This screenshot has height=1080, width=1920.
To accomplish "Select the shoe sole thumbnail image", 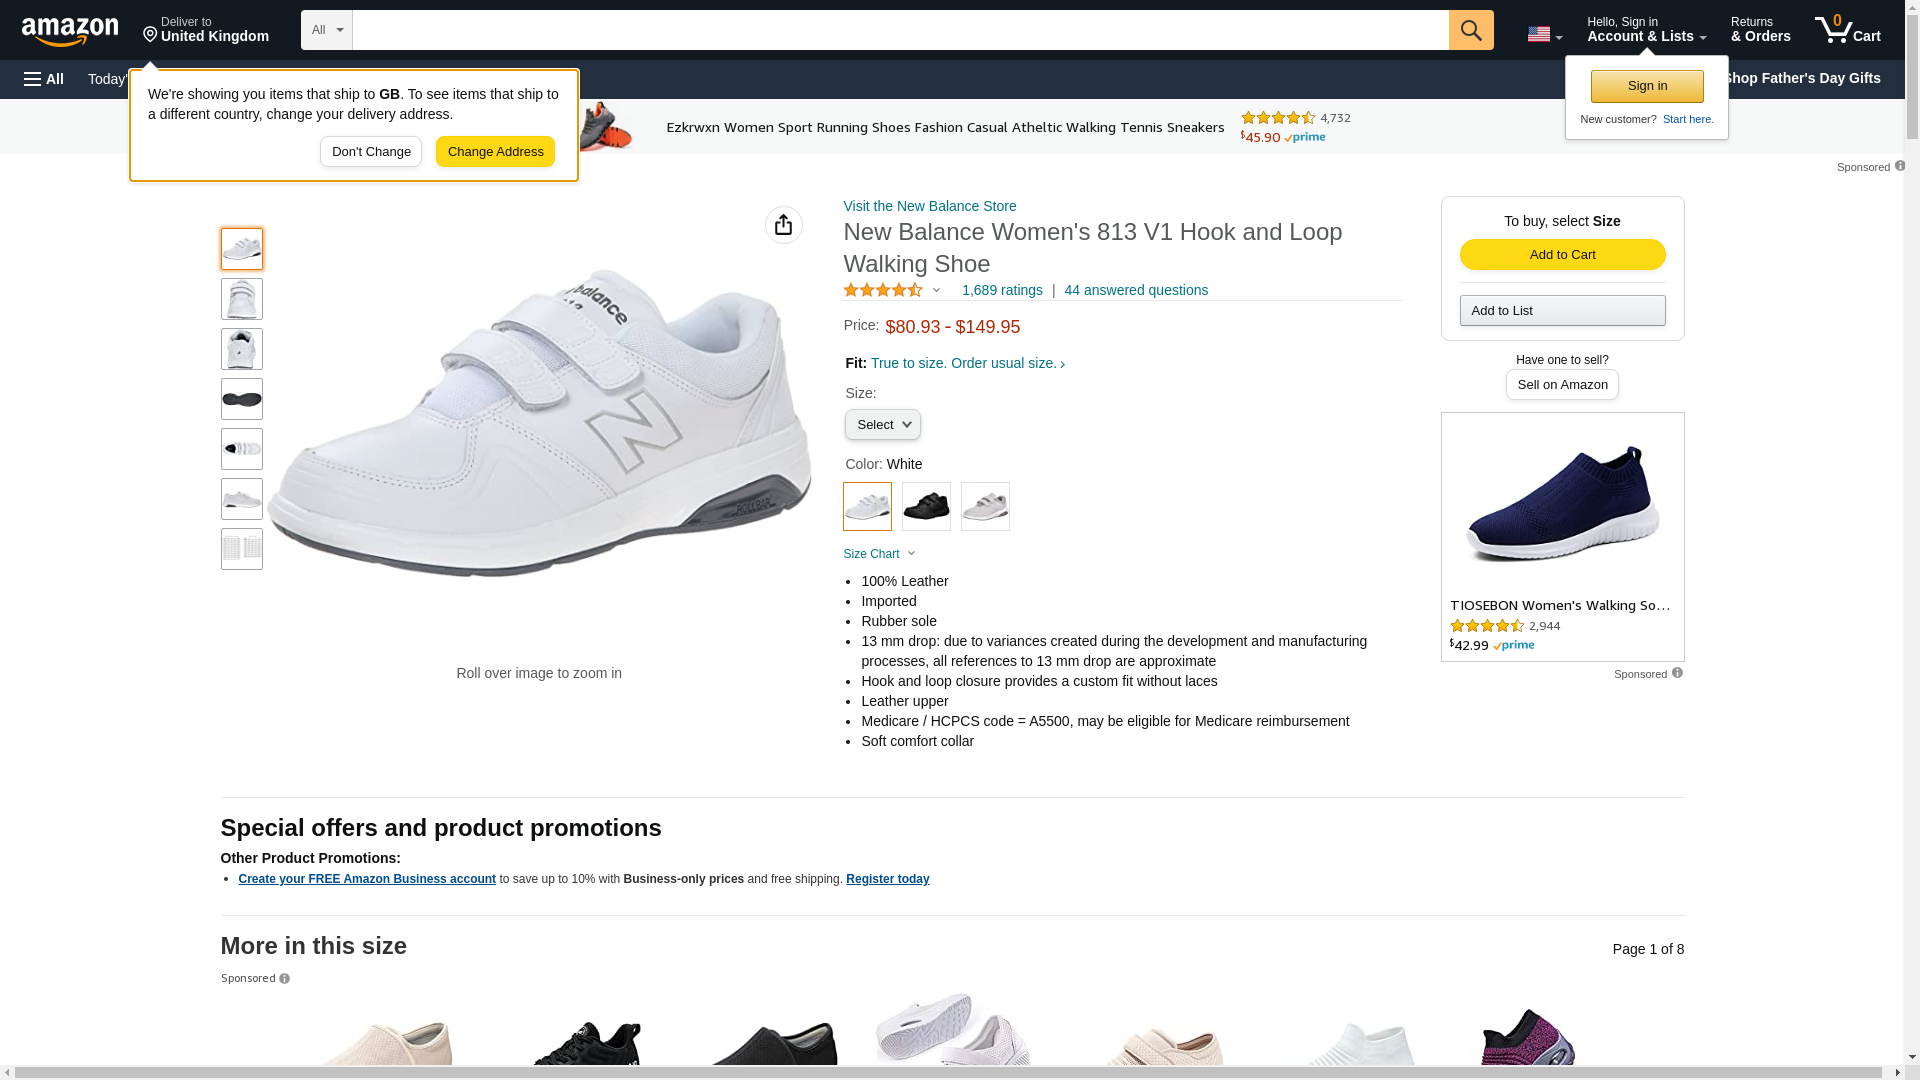I will pyautogui.click(x=242, y=399).
